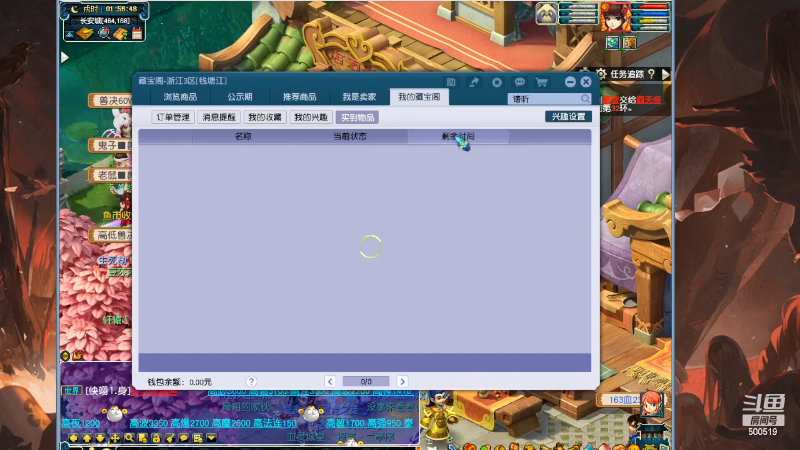Click chat magnifier search icon
Viewport: 800px width, 450px height.
[x=129, y=438]
